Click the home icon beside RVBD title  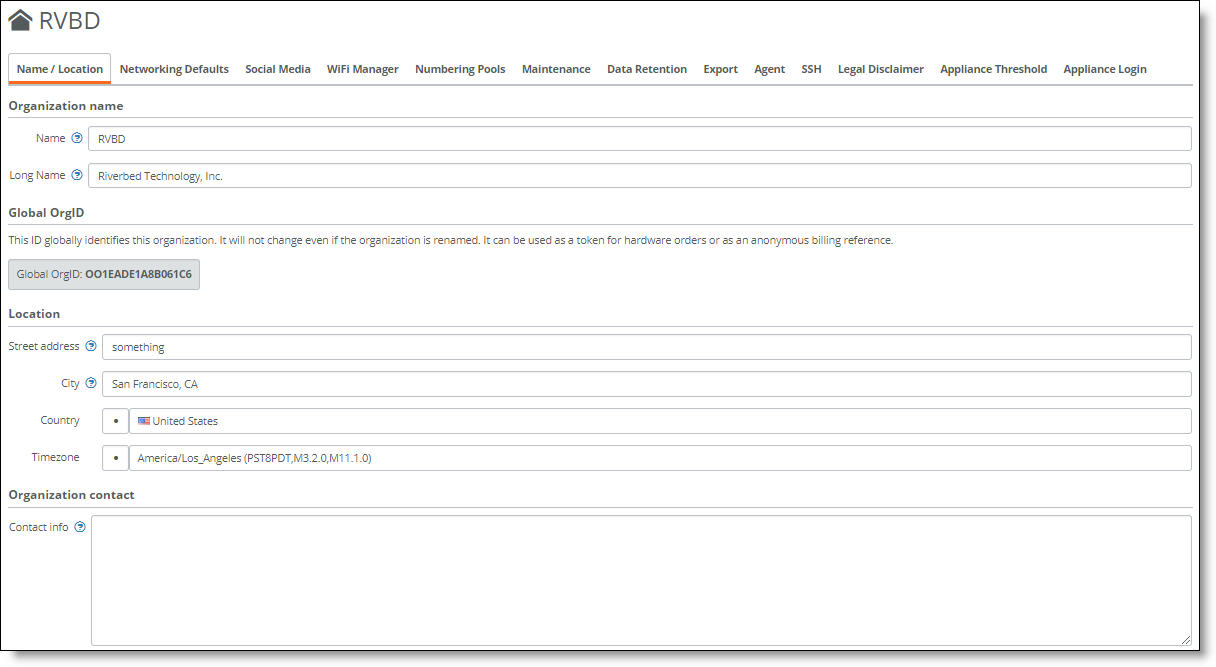pyautogui.click(x=20, y=20)
